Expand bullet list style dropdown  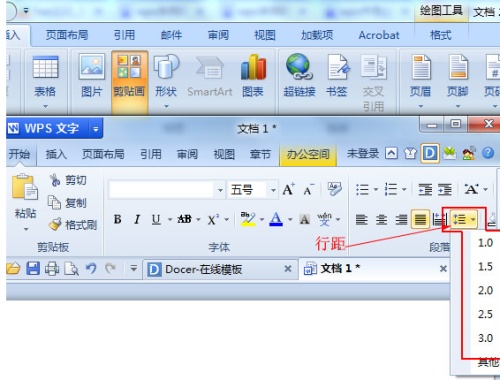point(376,190)
